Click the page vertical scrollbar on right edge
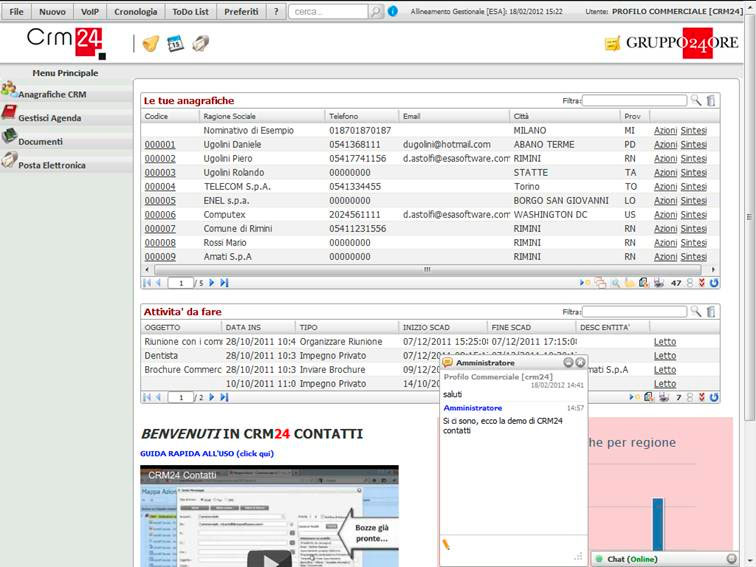Screen dimensions: 756x567 [749, 217]
